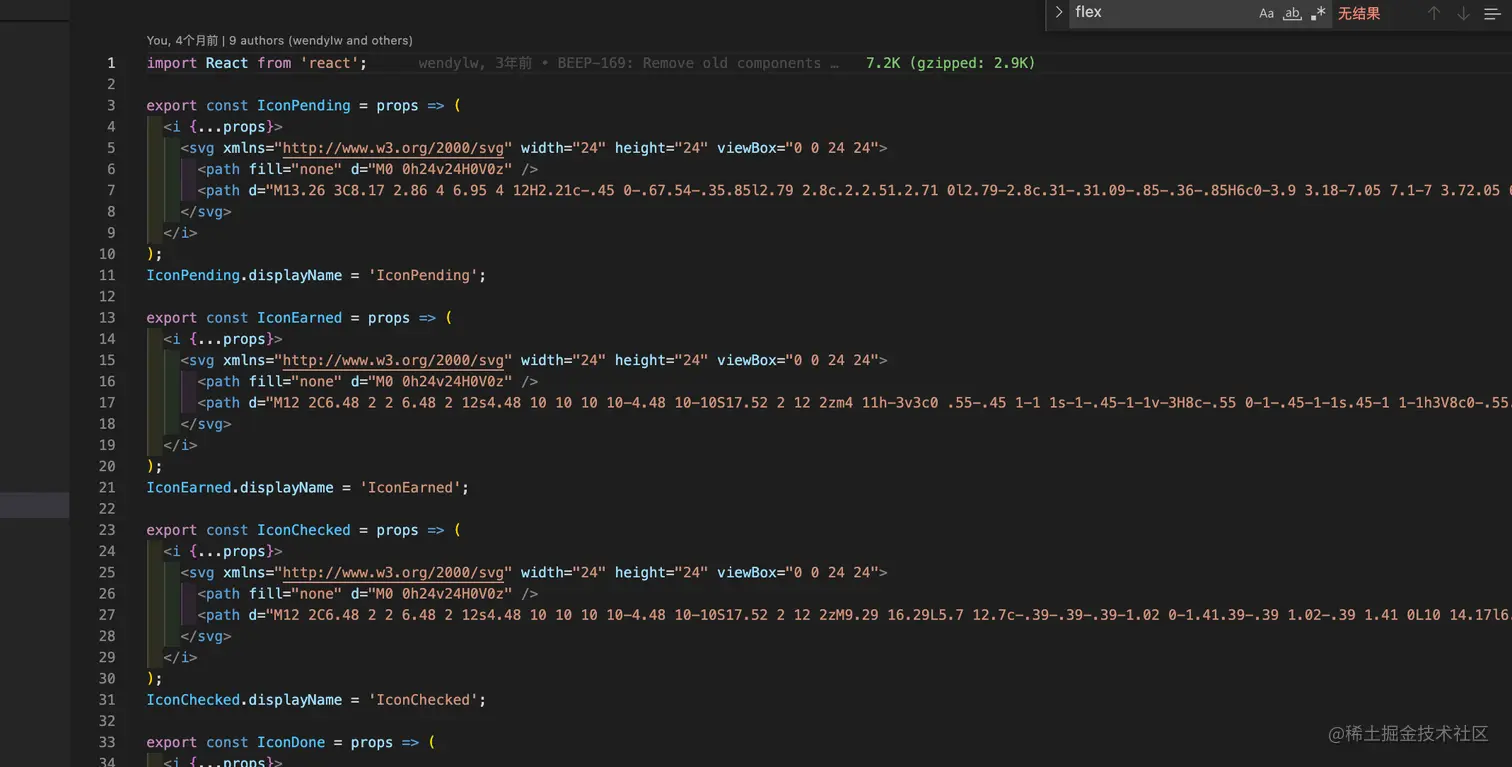The image size is (1512, 767).
Task: Go to previous match with up arrow
Action: point(1434,13)
